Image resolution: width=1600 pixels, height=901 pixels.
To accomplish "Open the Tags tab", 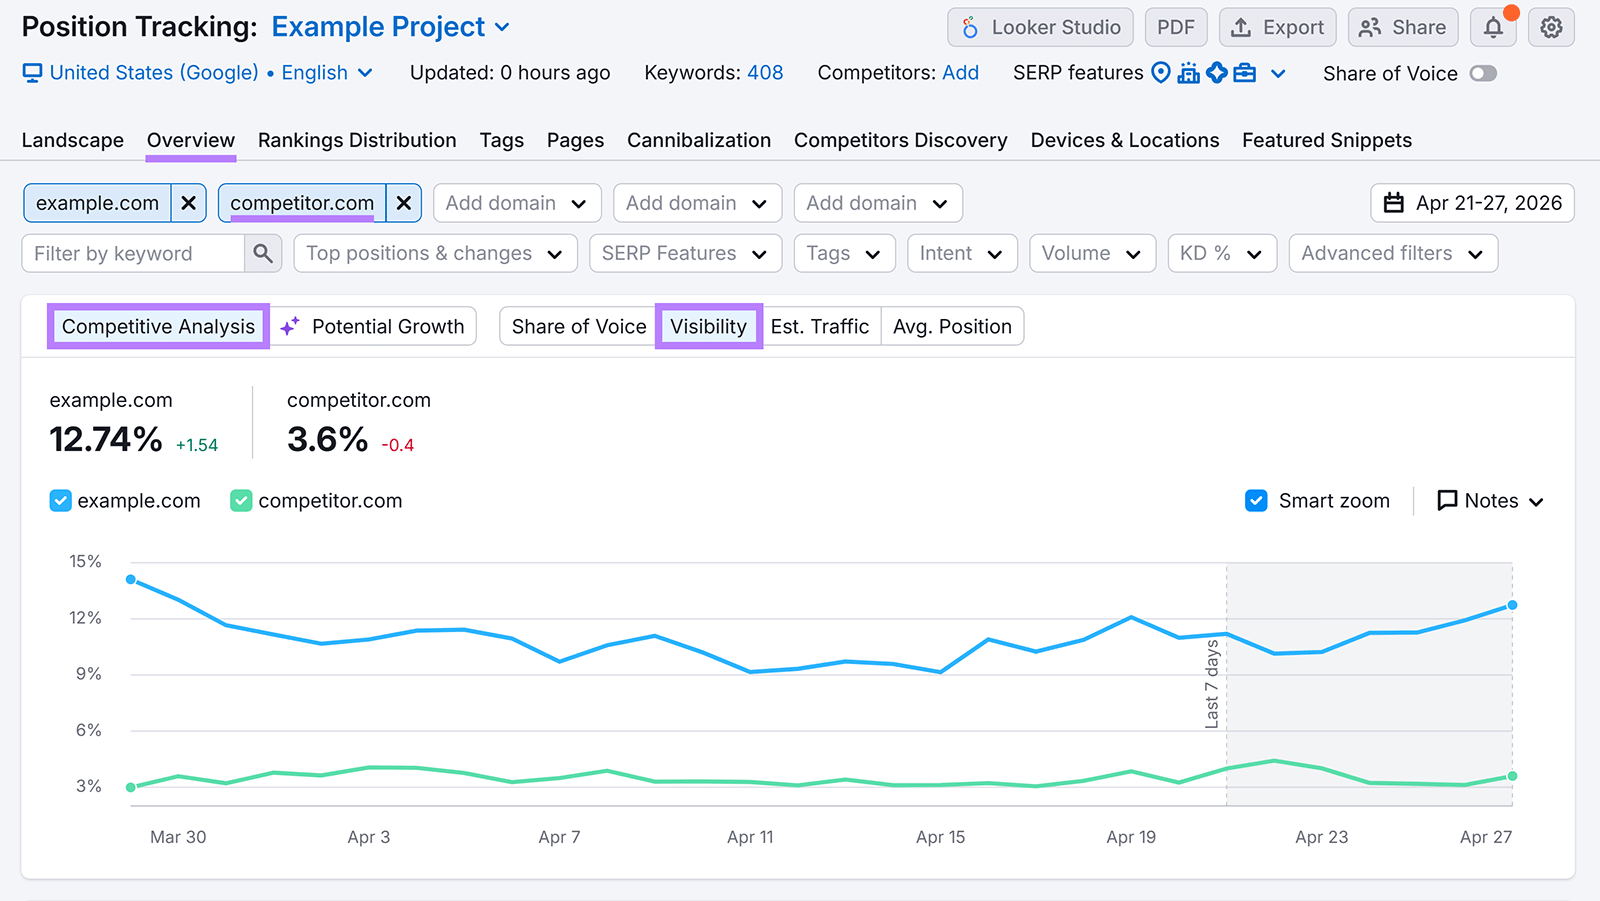I will tap(502, 141).
